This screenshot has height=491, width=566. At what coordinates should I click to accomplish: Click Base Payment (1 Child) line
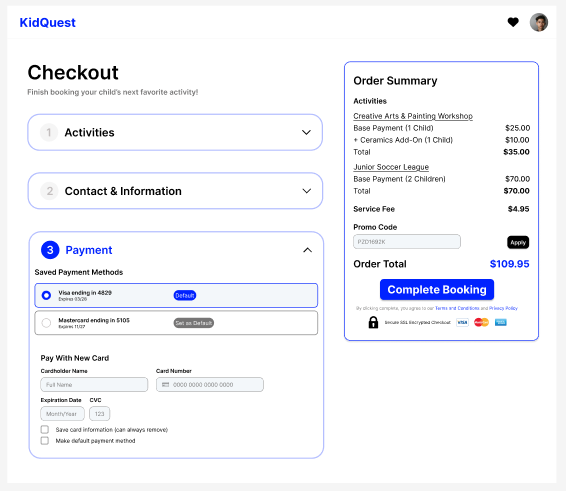click(393, 128)
